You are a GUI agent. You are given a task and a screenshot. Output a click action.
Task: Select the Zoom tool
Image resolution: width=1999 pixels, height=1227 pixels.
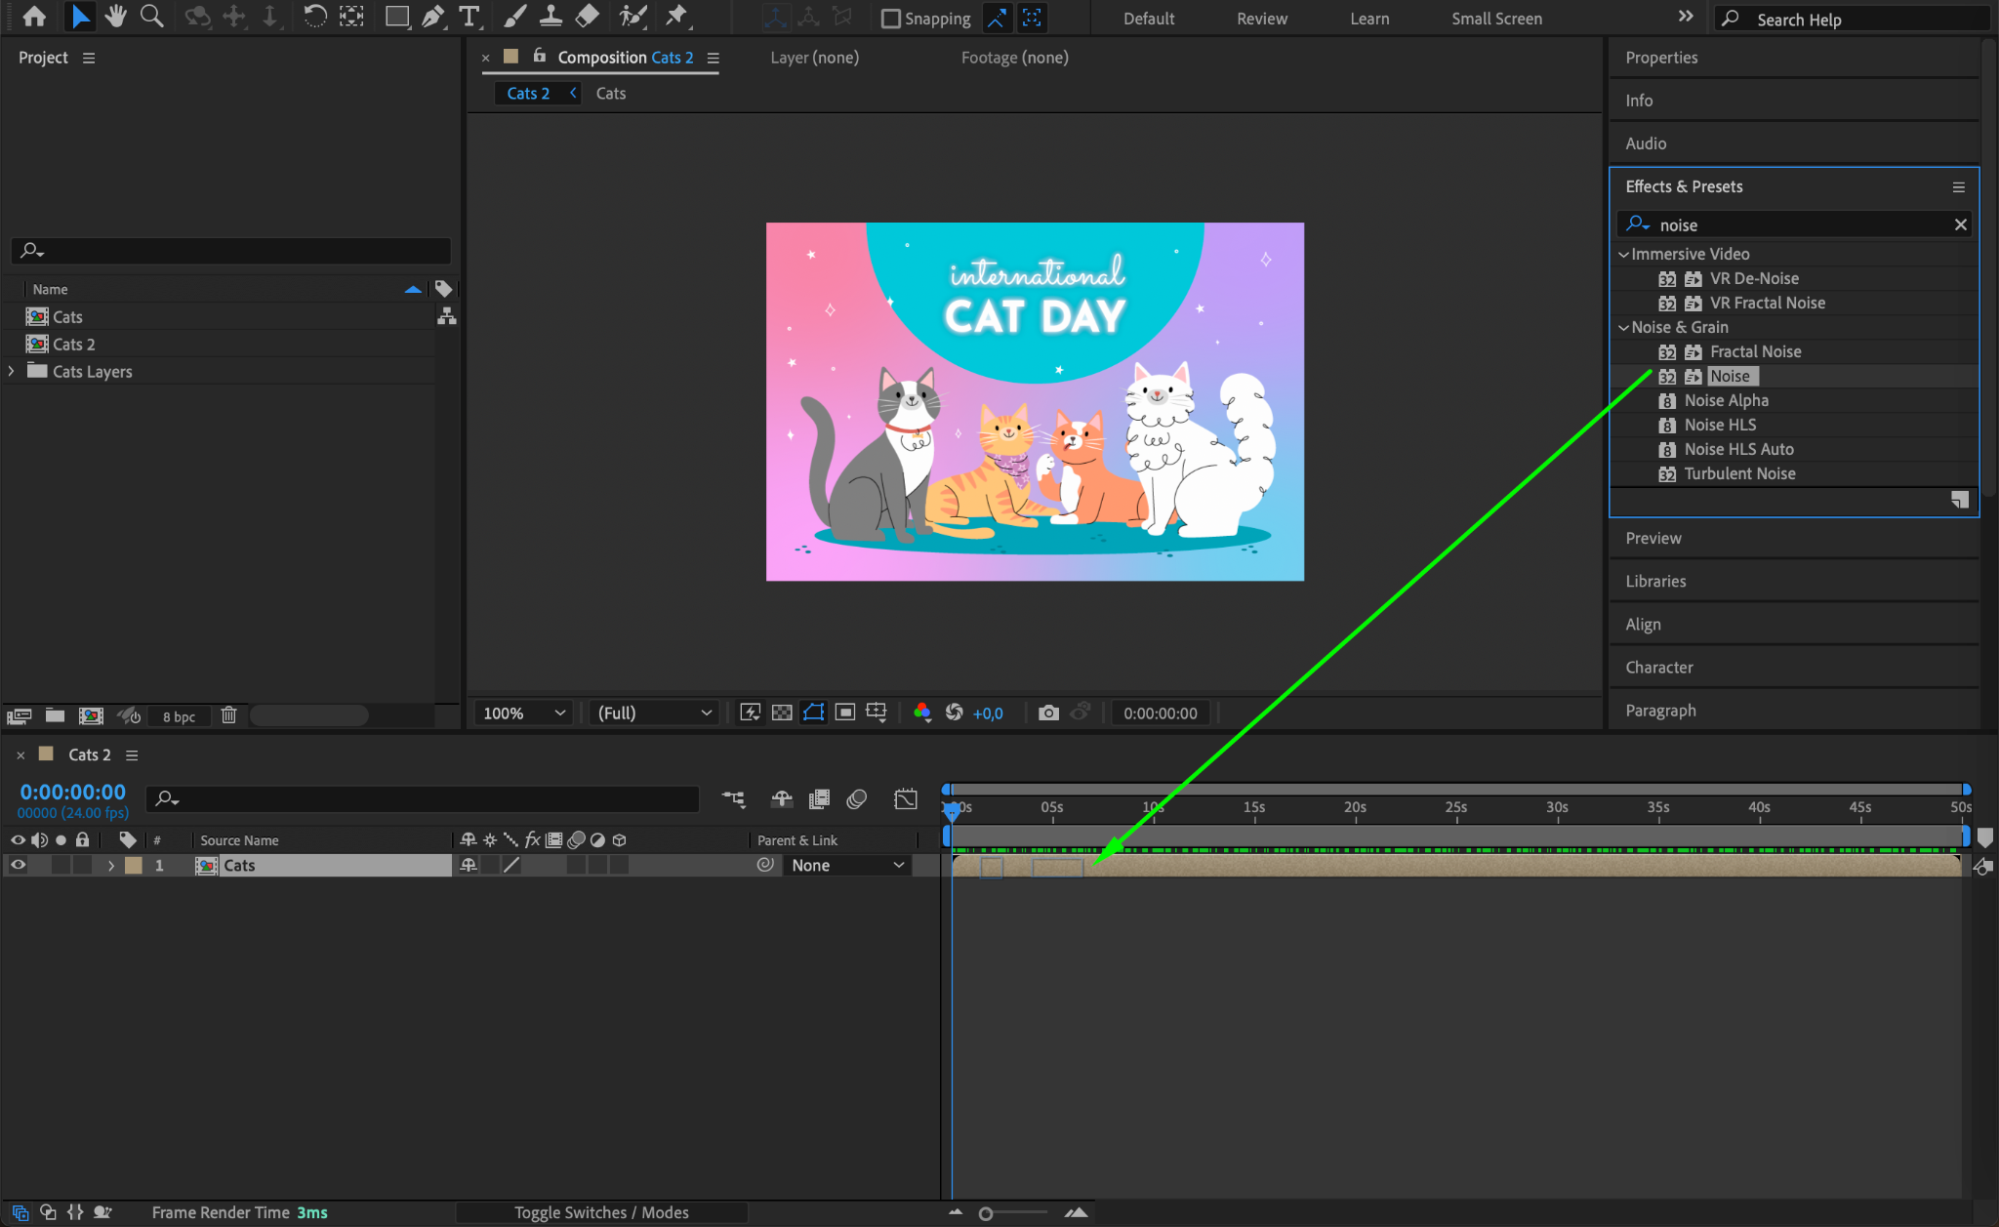tap(152, 16)
